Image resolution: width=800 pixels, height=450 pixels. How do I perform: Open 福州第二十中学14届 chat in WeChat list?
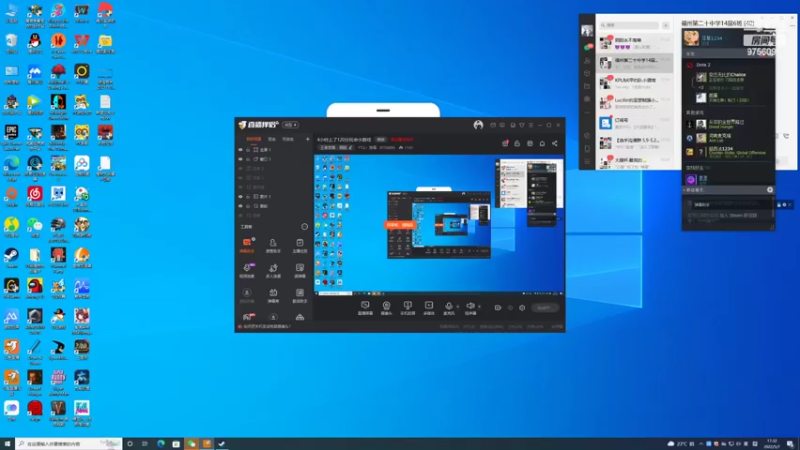point(634,63)
